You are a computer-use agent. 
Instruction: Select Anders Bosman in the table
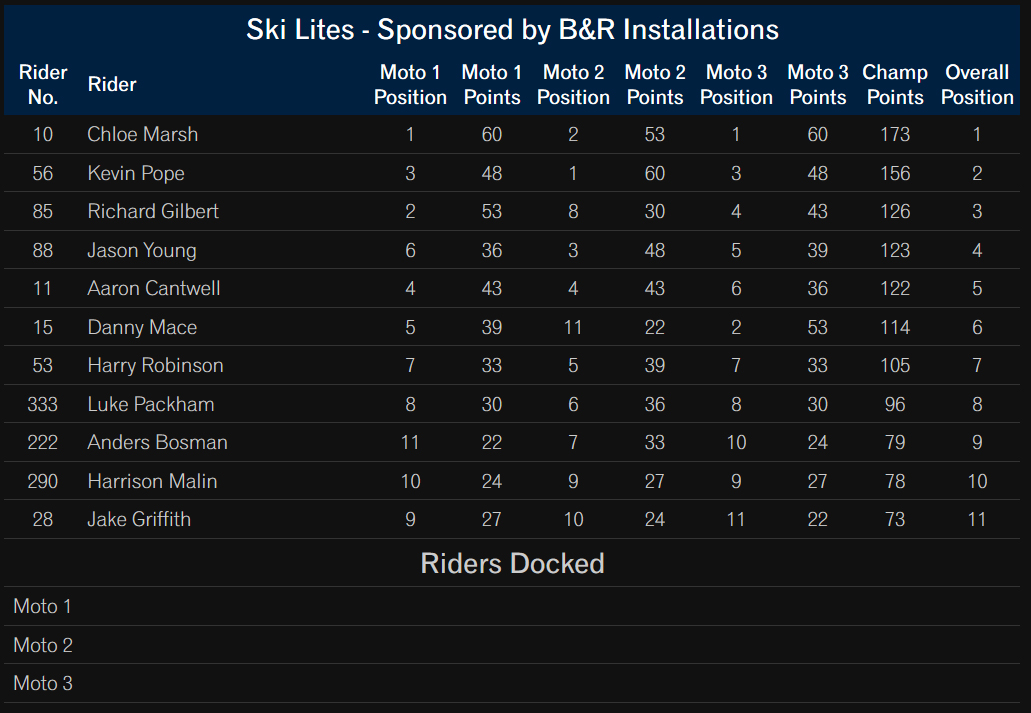coord(158,442)
